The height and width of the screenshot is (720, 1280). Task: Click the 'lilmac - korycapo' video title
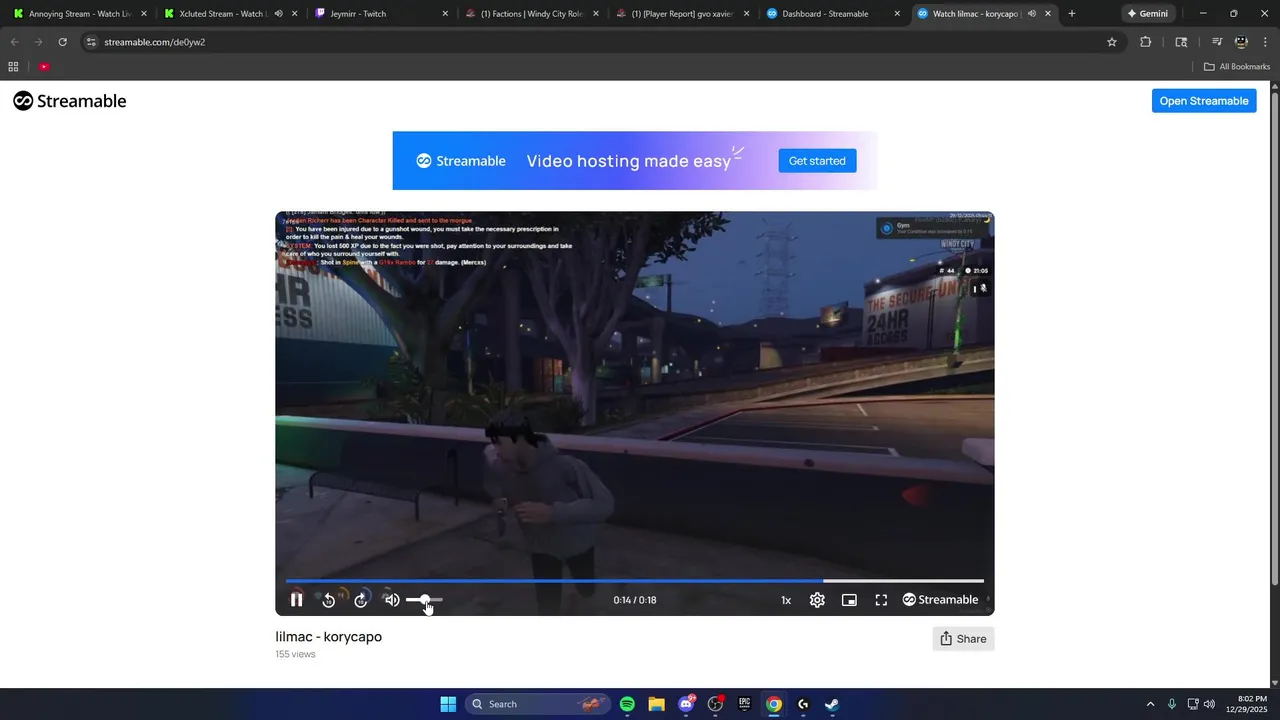tap(329, 637)
